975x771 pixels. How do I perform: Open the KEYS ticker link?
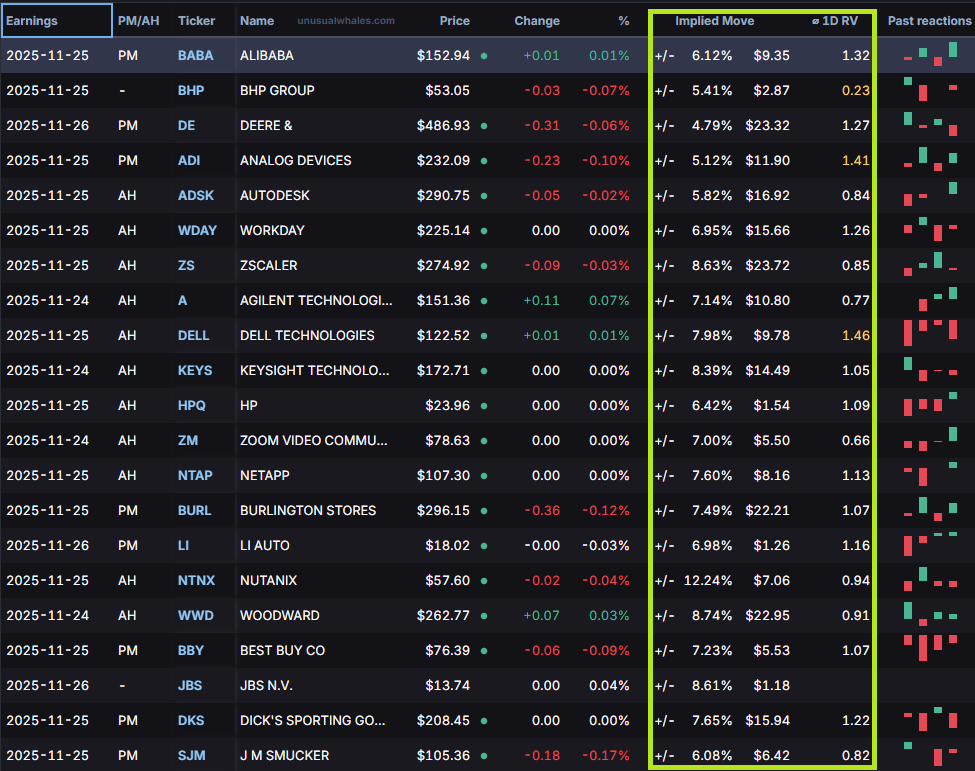coord(195,371)
